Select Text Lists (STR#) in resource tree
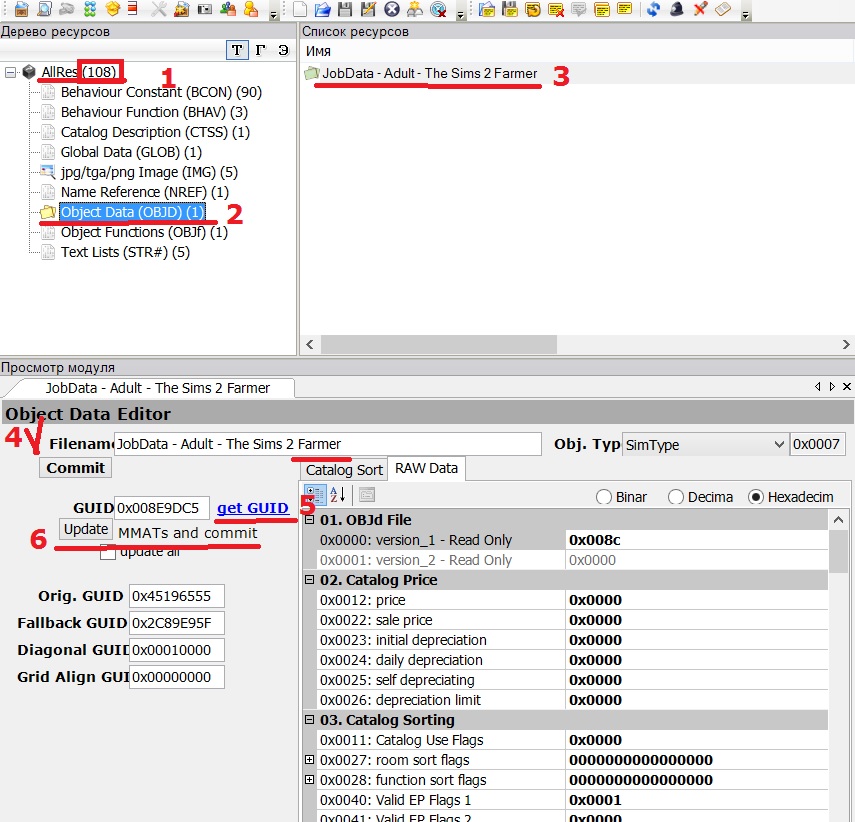This screenshot has width=855, height=822. click(125, 252)
